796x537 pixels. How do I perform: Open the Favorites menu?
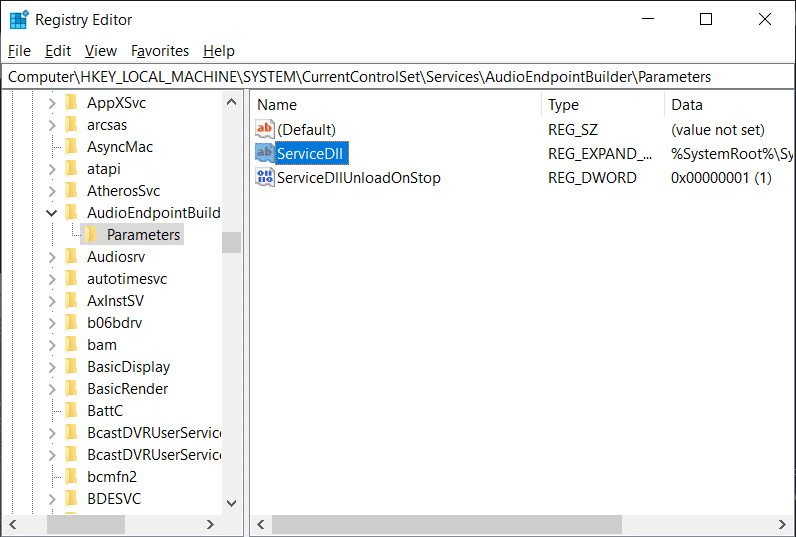pos(160,51)
